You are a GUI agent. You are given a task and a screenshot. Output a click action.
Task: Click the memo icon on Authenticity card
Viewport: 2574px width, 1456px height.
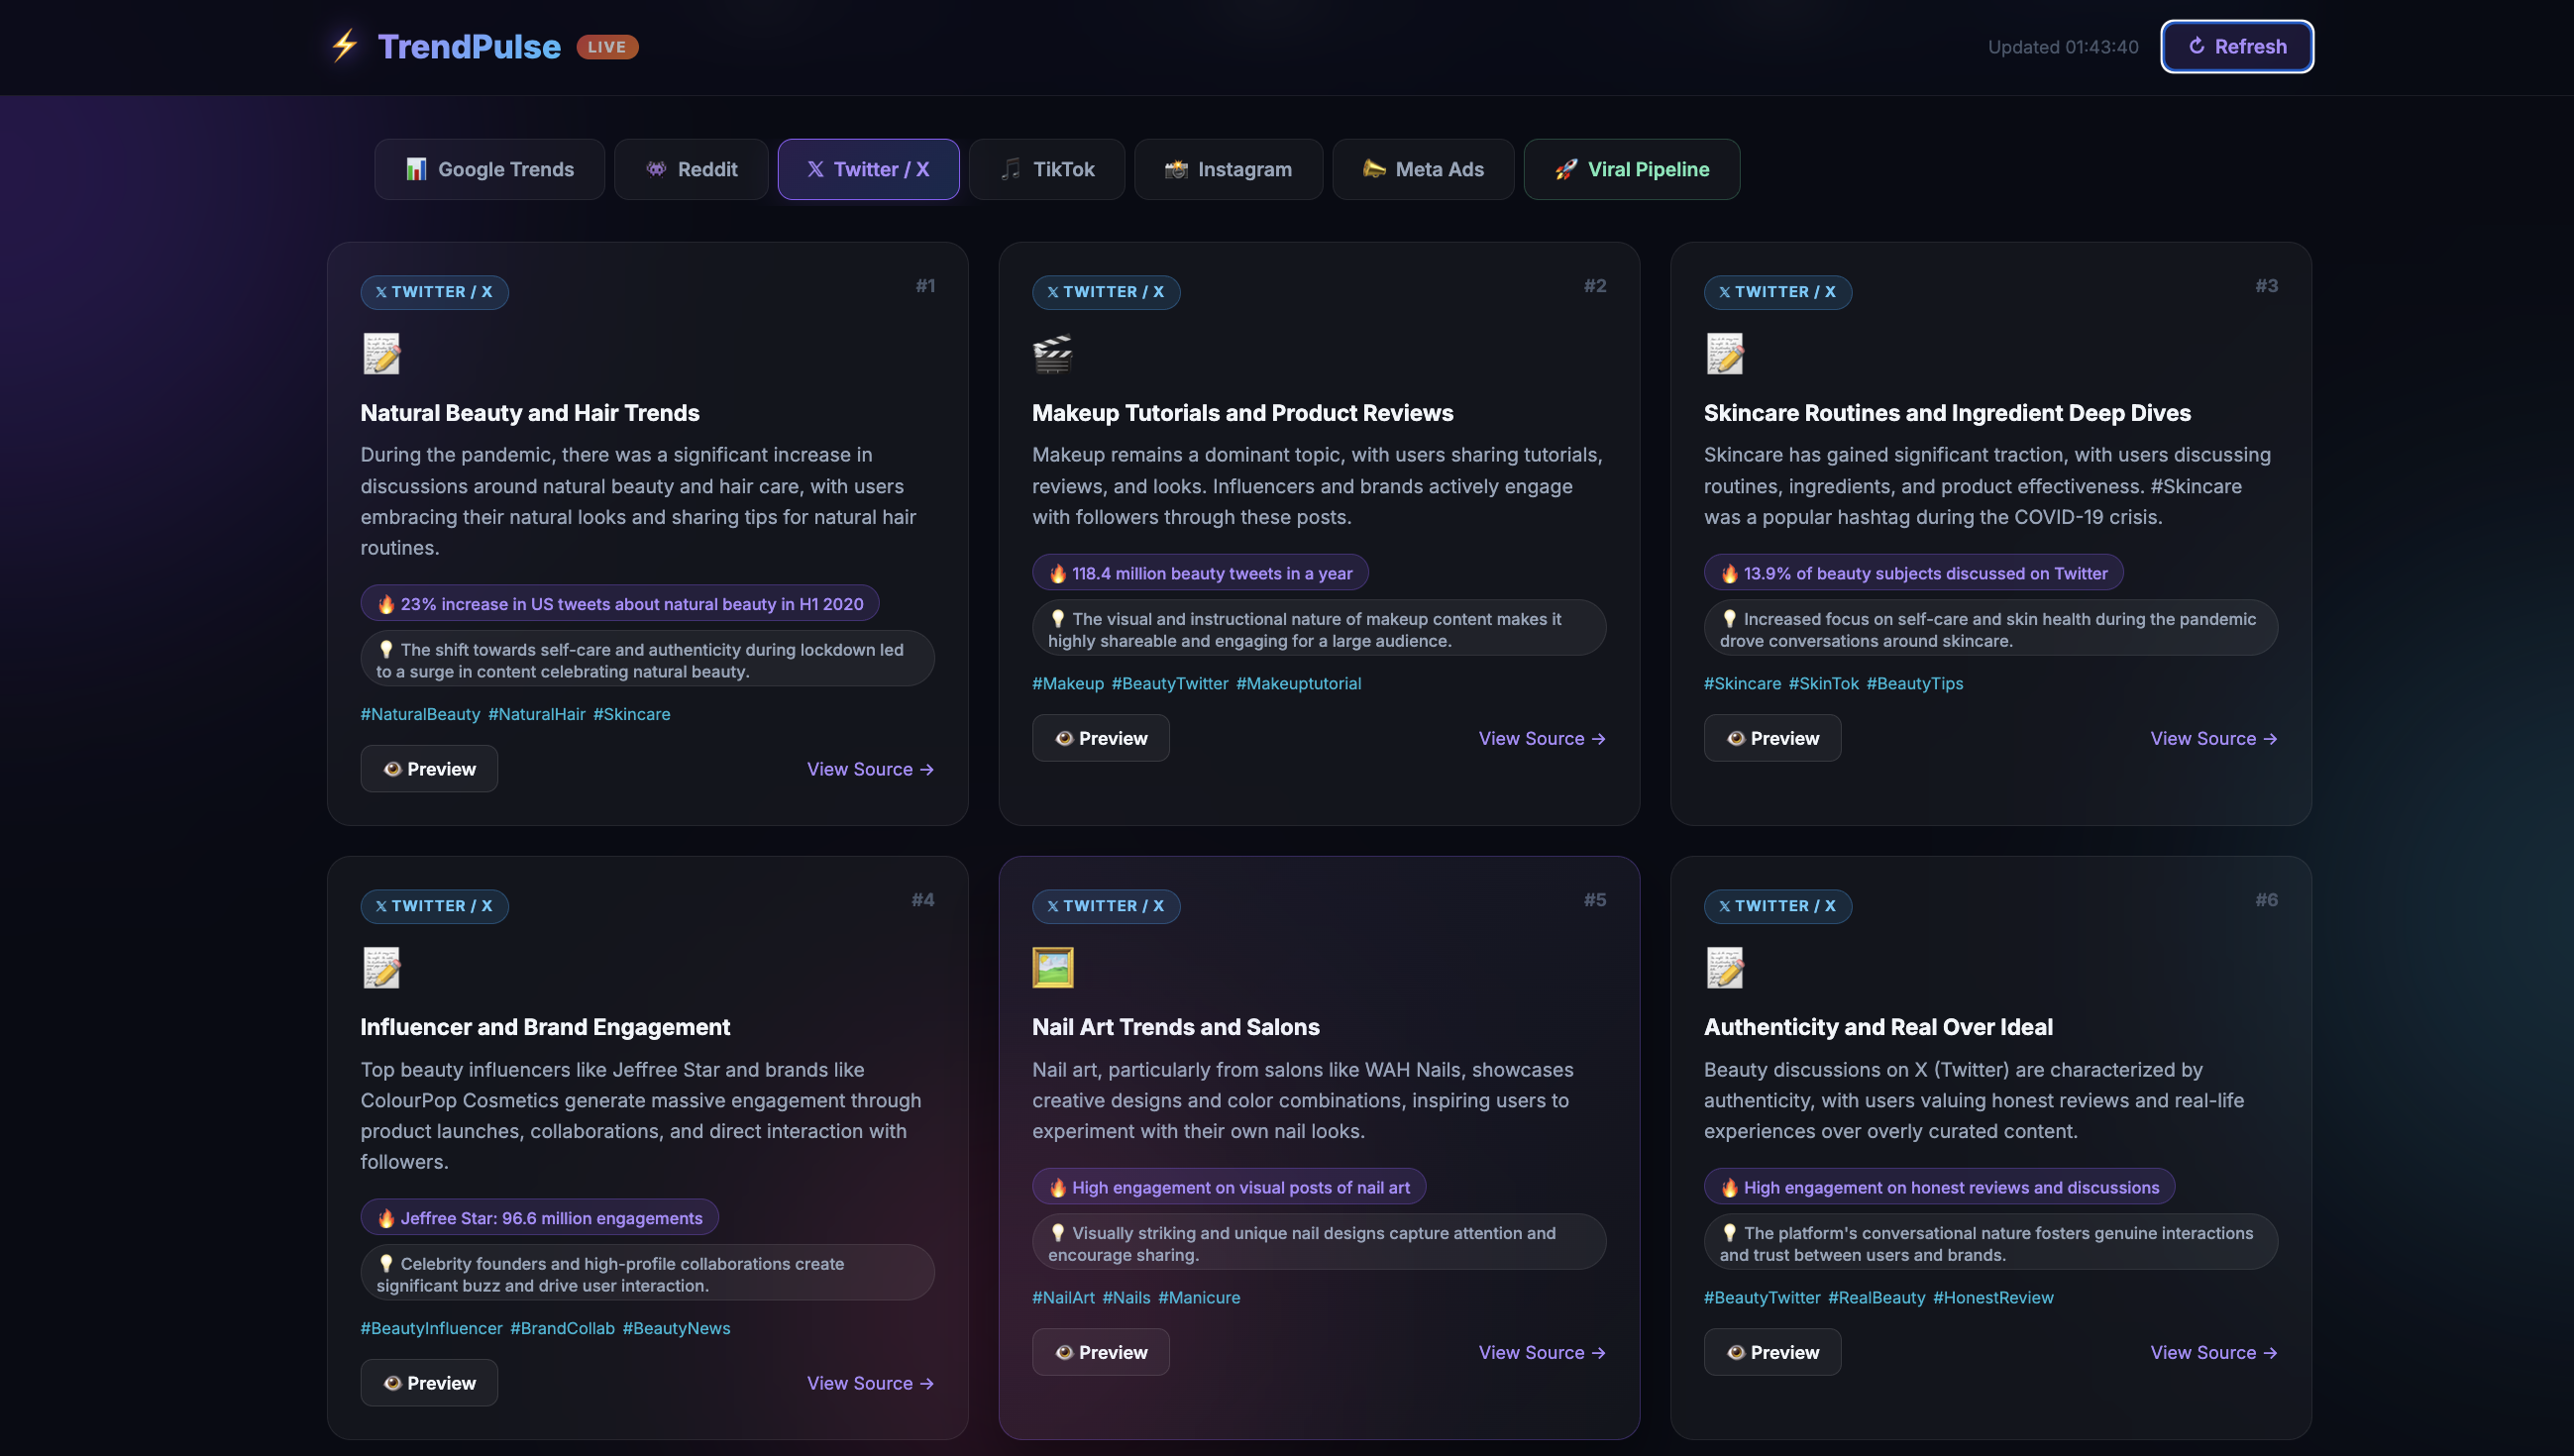[x=1724, y=967]
